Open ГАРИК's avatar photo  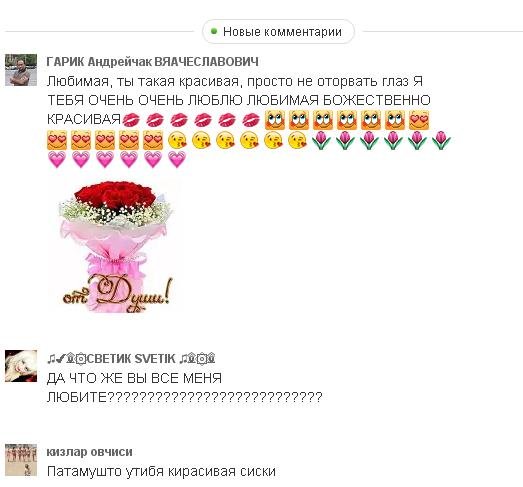(21, 70)
